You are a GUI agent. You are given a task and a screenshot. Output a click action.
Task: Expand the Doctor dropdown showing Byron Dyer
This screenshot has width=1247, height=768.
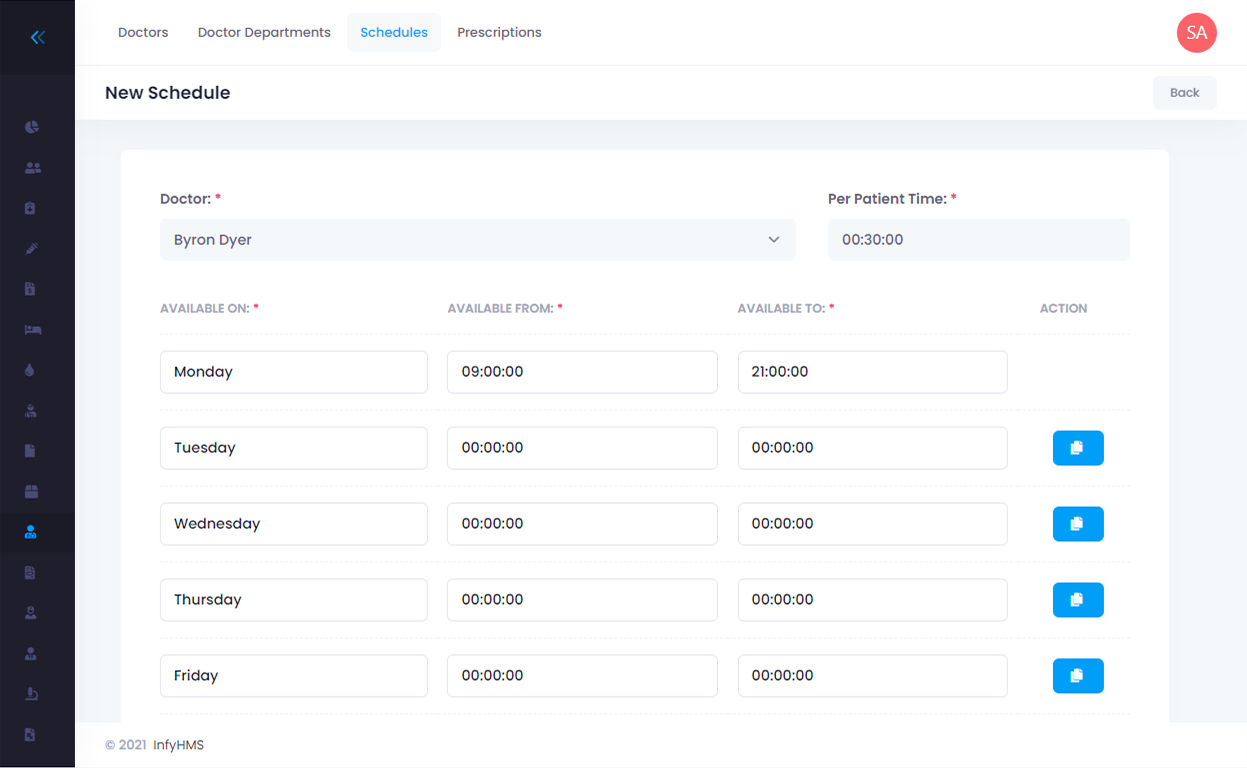[x=477, y=240]
